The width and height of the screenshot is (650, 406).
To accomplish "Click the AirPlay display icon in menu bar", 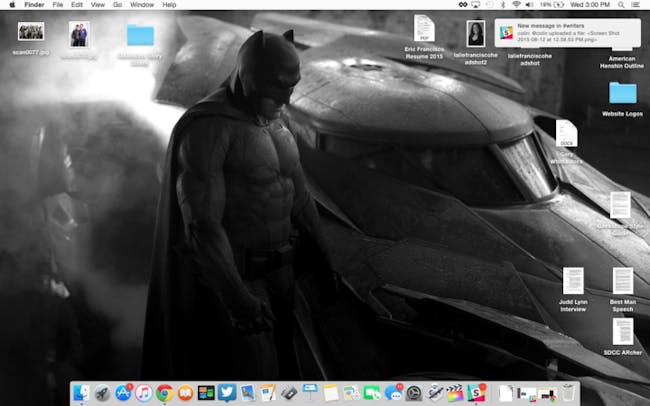I will coord(475,5).
